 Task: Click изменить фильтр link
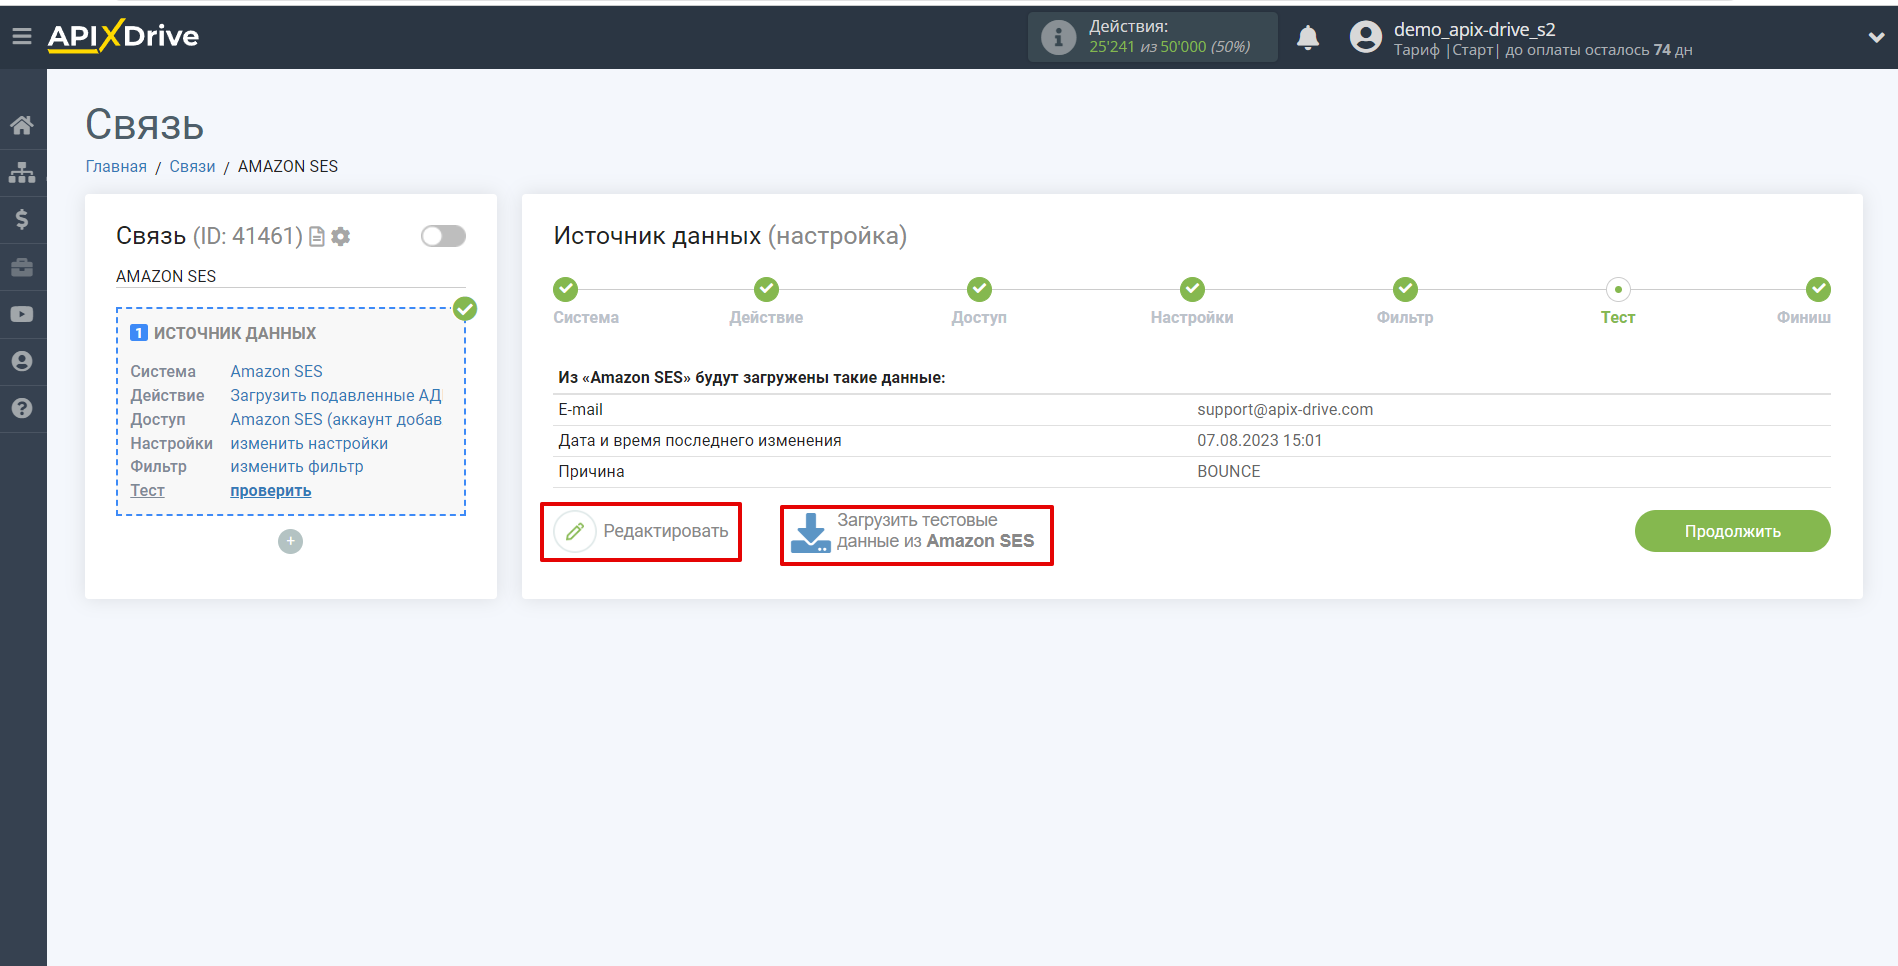pos(297,467)
